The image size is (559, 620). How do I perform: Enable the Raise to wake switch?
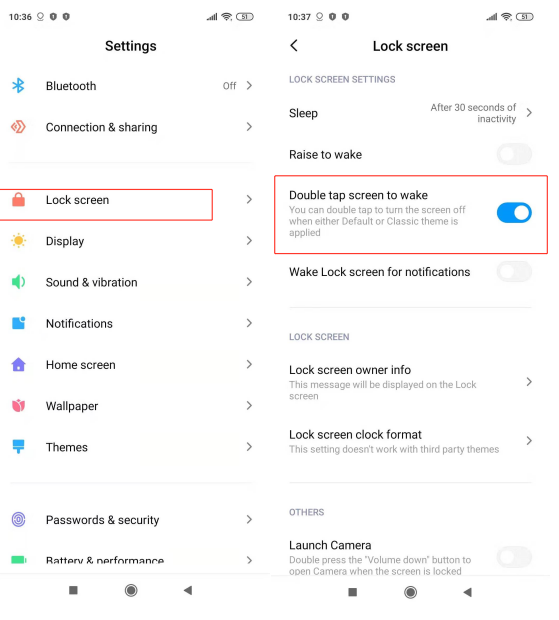click(x=514, y=154)
